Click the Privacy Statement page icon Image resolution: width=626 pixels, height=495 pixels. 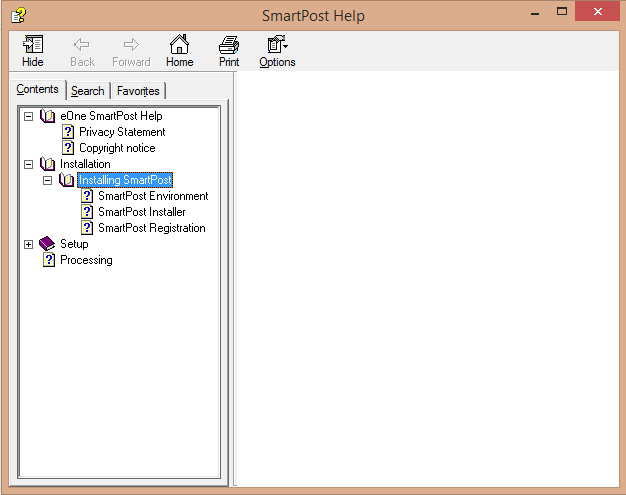click(x=68, y=132)
